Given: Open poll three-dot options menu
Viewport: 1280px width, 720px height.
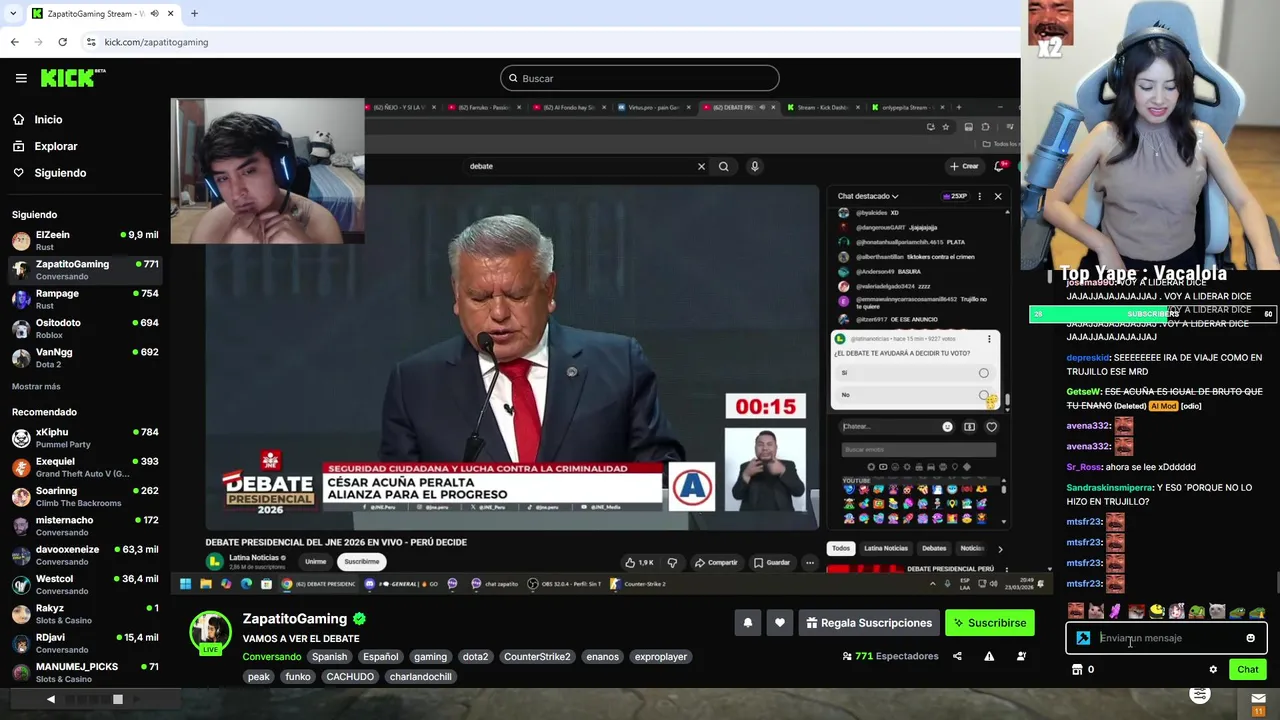Looking at the screenshot, I should pyautogui.click(x=989, y=339).
